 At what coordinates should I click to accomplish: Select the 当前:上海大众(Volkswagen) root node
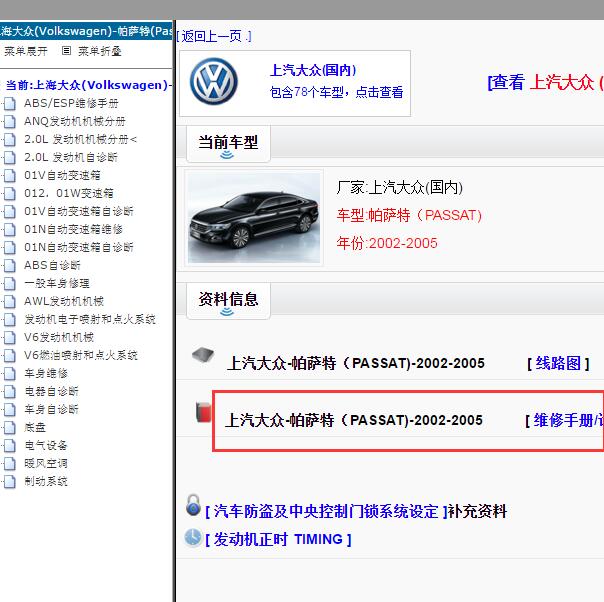[89, 85]
